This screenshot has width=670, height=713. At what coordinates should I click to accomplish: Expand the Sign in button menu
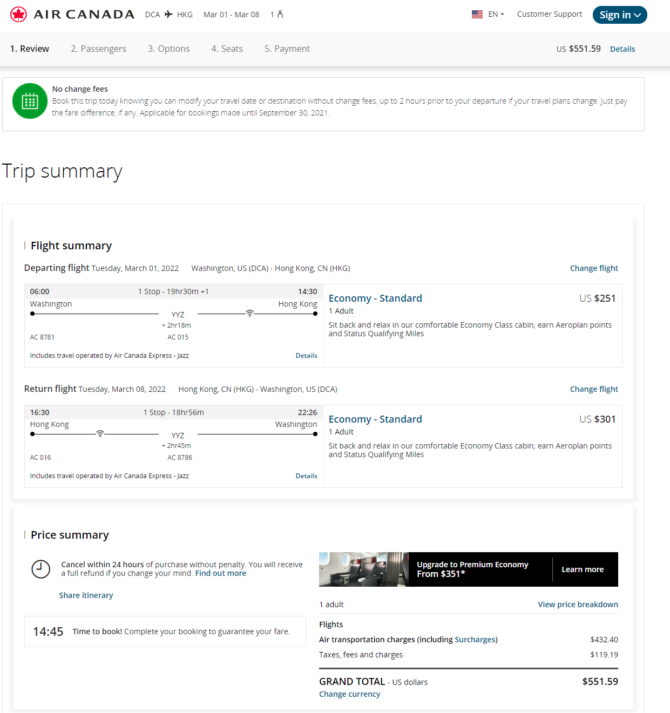click(620, 15)
